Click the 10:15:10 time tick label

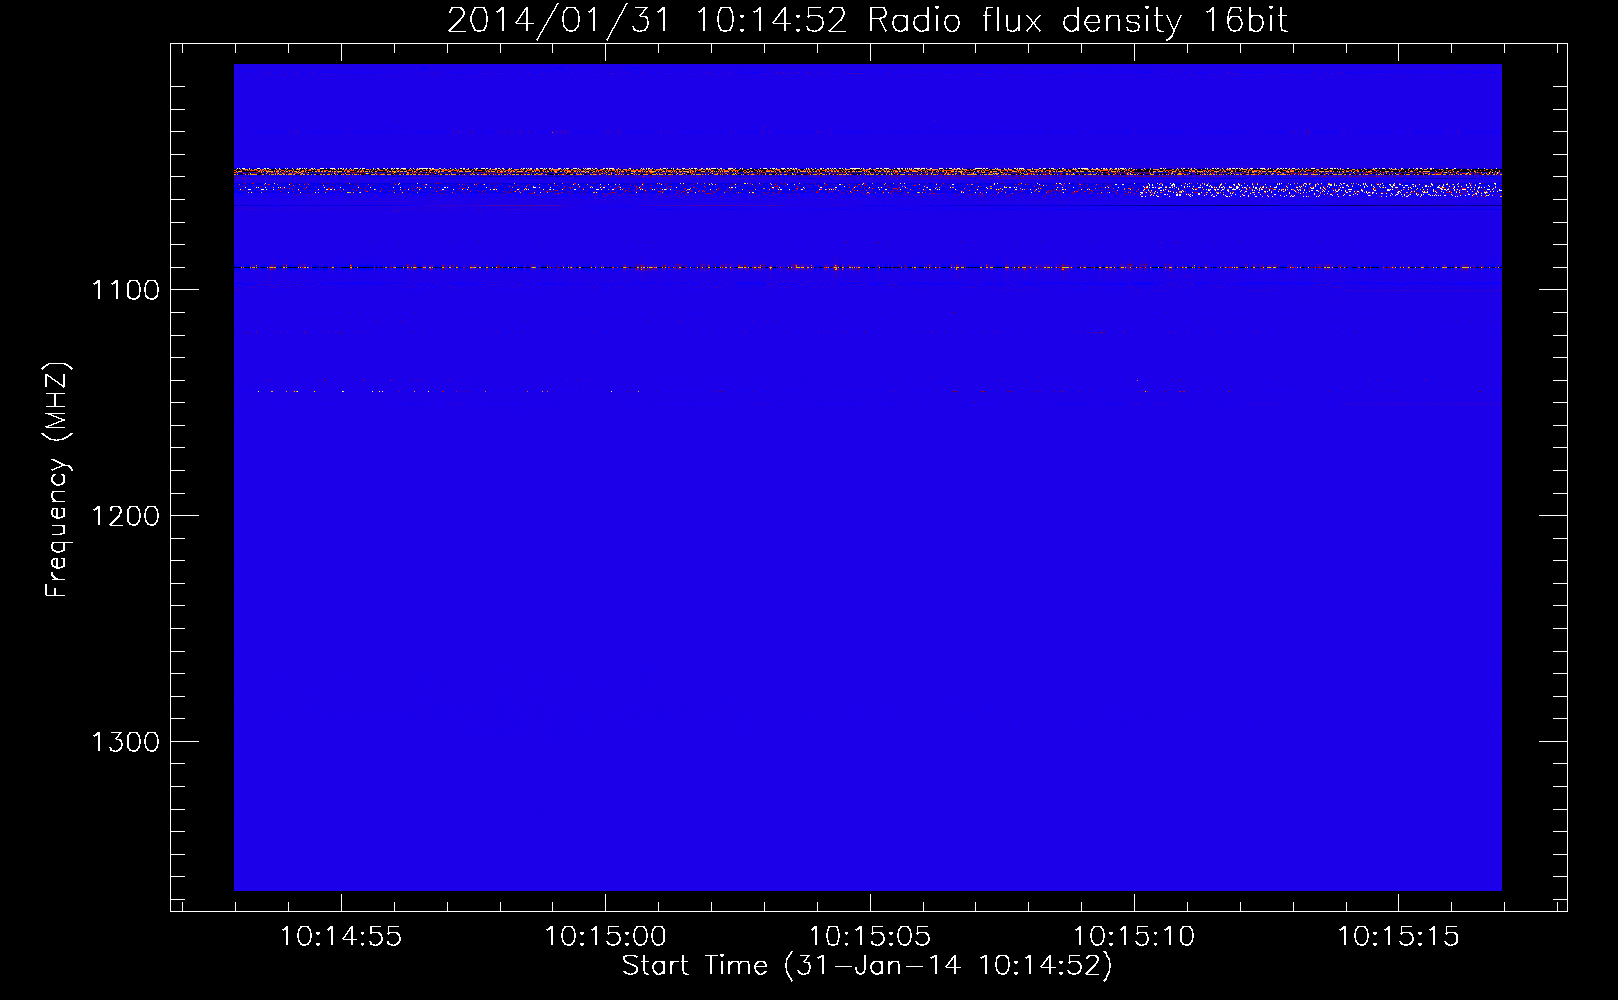[x=1134, y=937]
